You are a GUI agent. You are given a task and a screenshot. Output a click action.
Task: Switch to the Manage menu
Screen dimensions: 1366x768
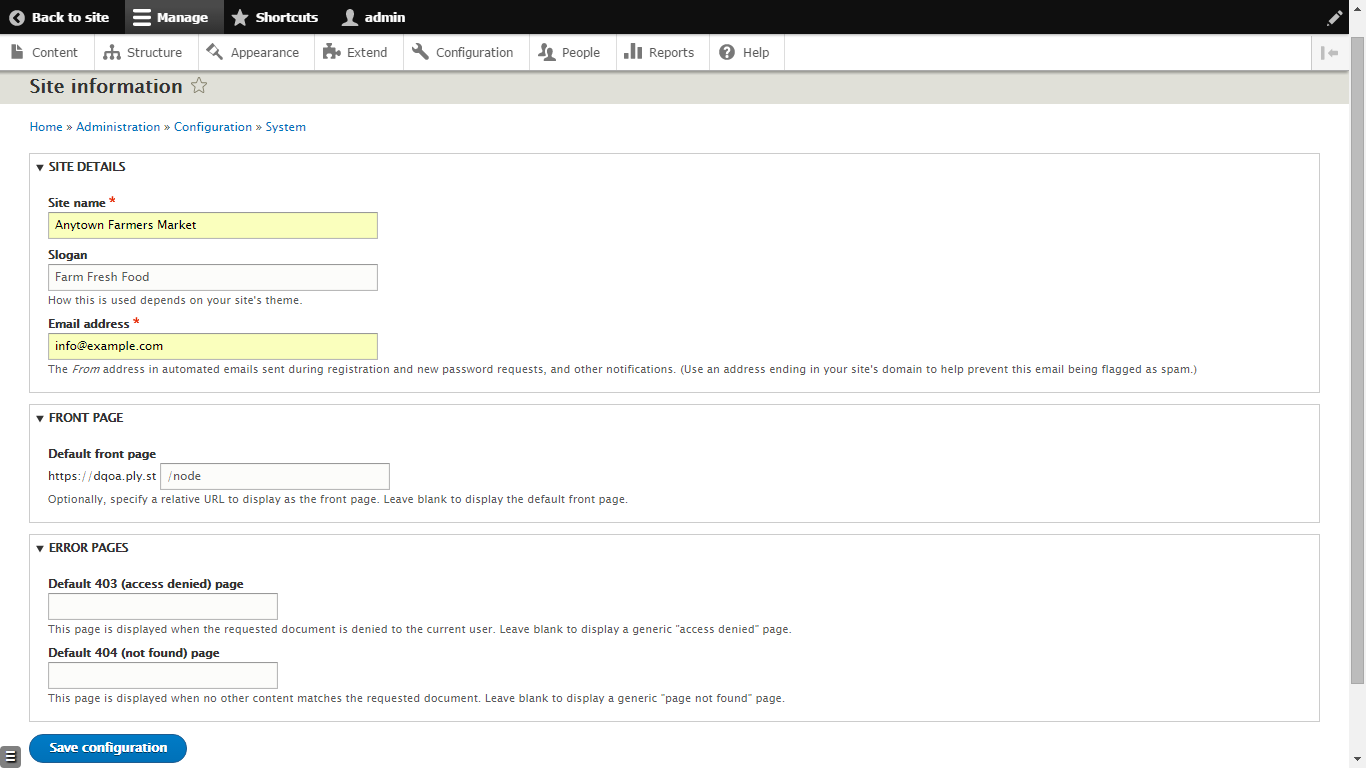[x=172, y=16]
